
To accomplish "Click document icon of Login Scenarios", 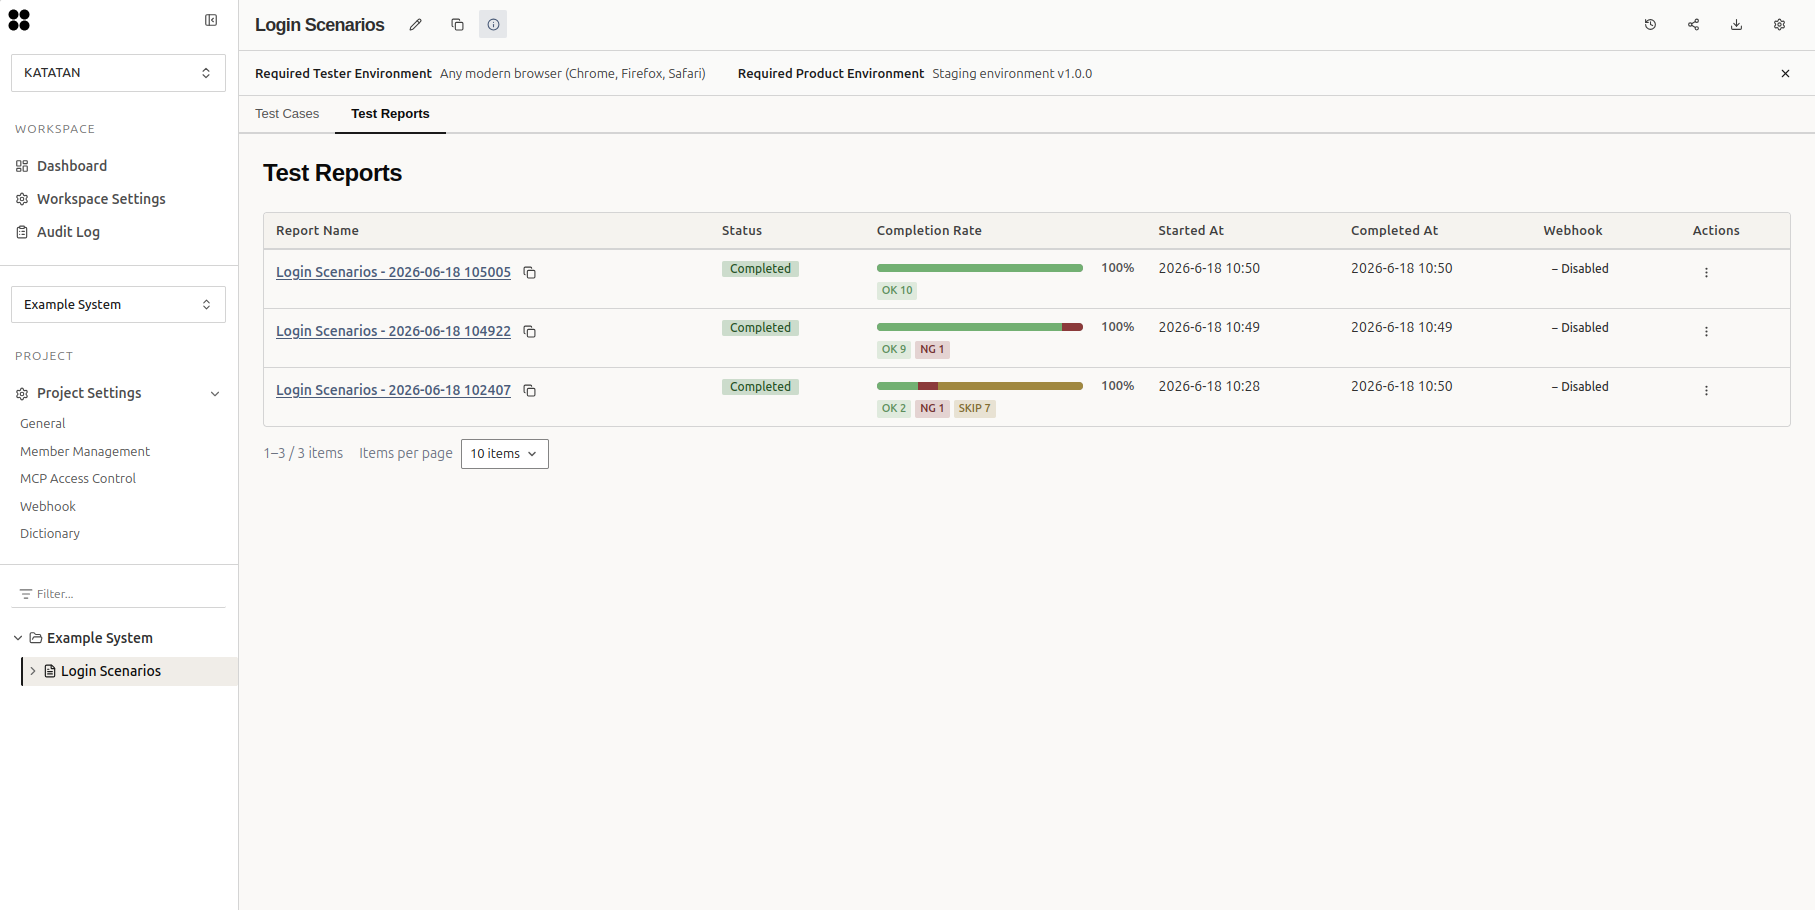I will [x=50, y=671].
